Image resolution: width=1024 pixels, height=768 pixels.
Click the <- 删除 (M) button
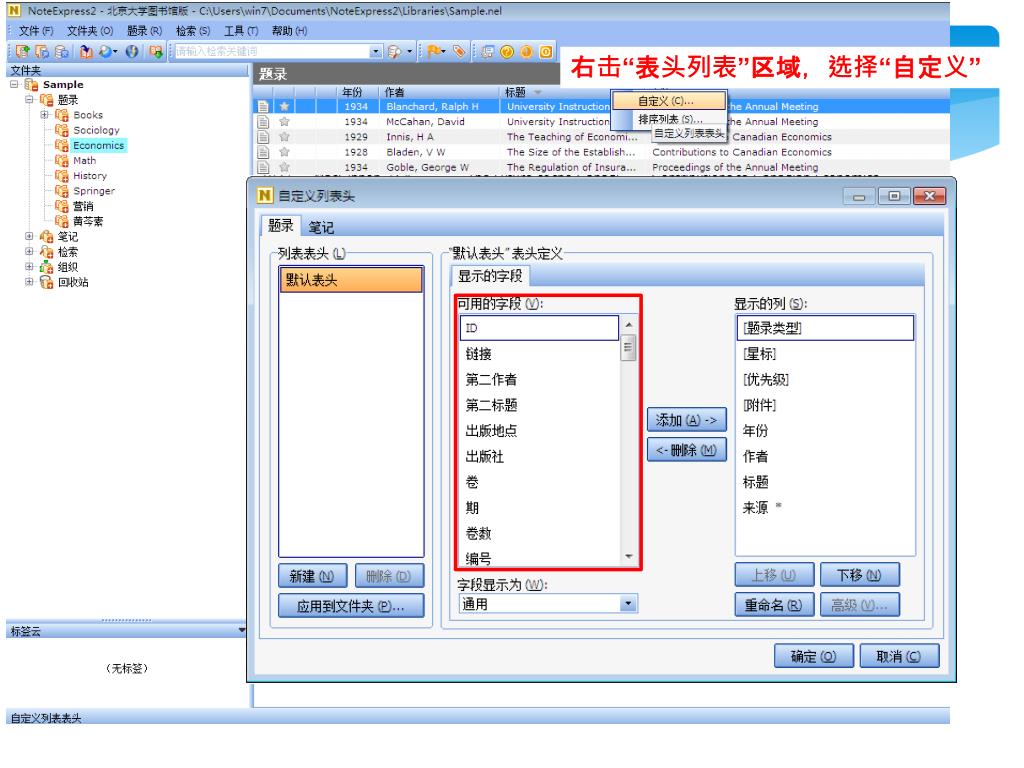(x=686, y=450)
